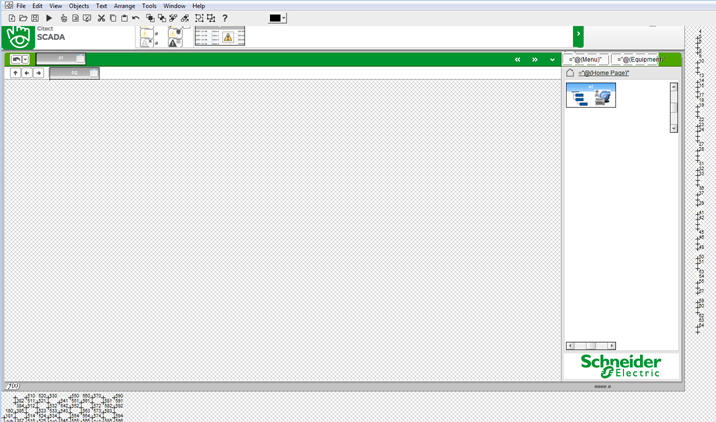716x422 pixels.
Task: Click the Save disk icon
Action: [35, 18]
